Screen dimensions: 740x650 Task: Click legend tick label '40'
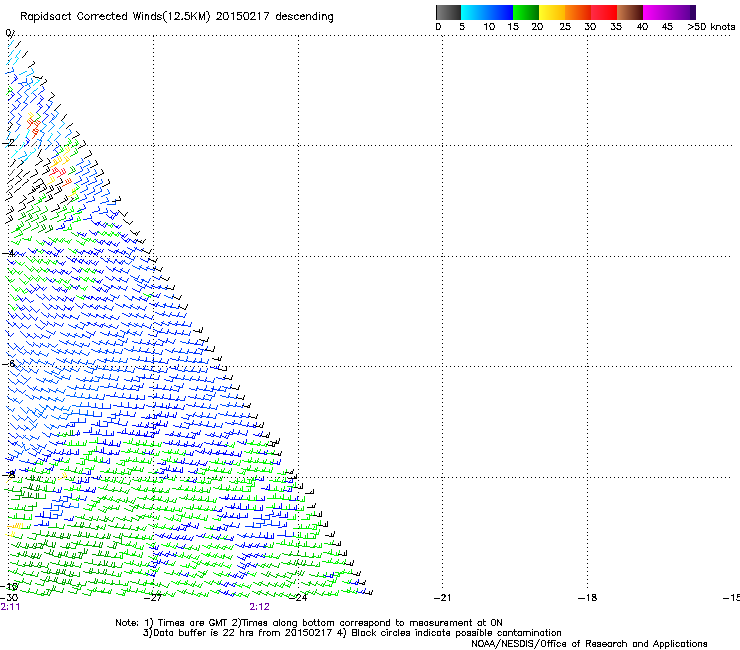(642, 26)
